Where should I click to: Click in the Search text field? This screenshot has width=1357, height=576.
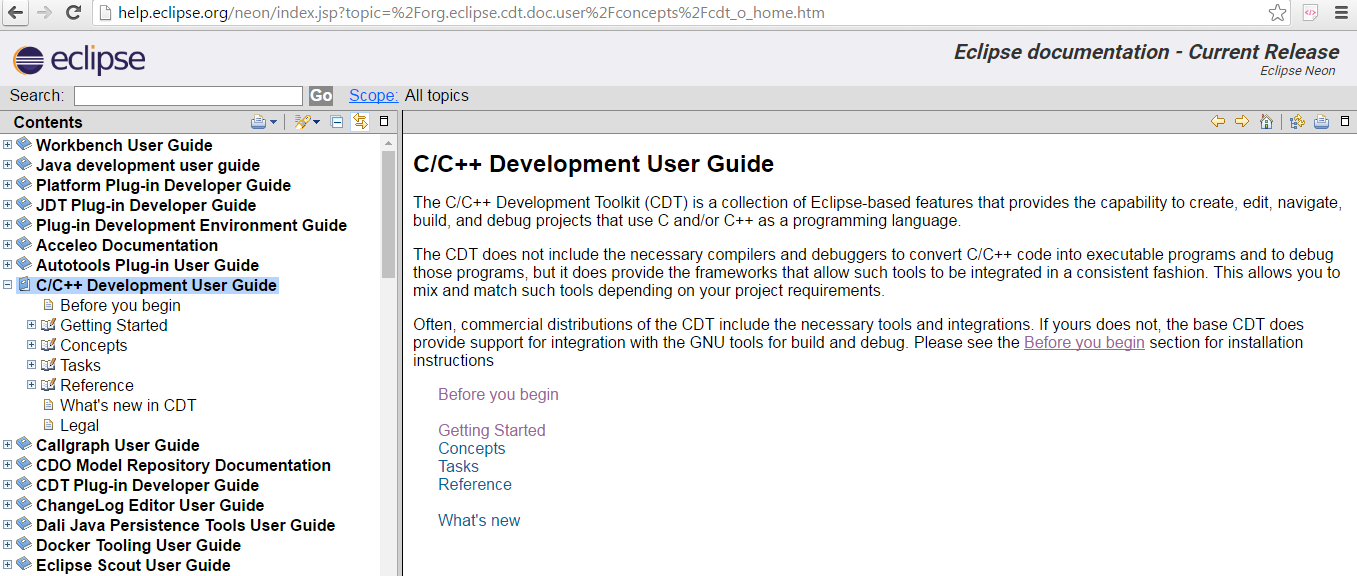pyautogui.click(x=188, y=96)
